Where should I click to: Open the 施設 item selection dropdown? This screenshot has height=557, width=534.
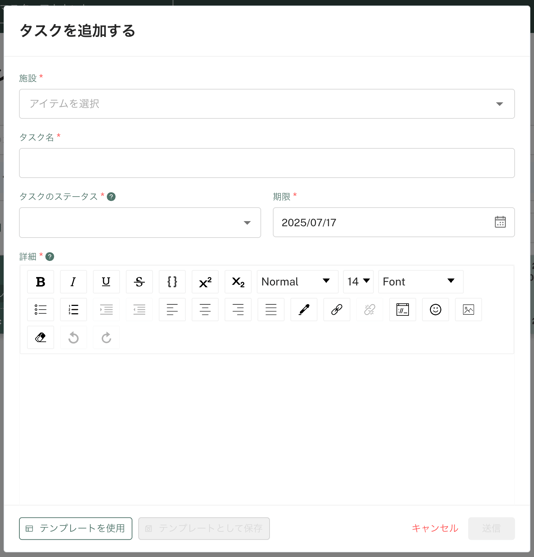tap(267, 104)
